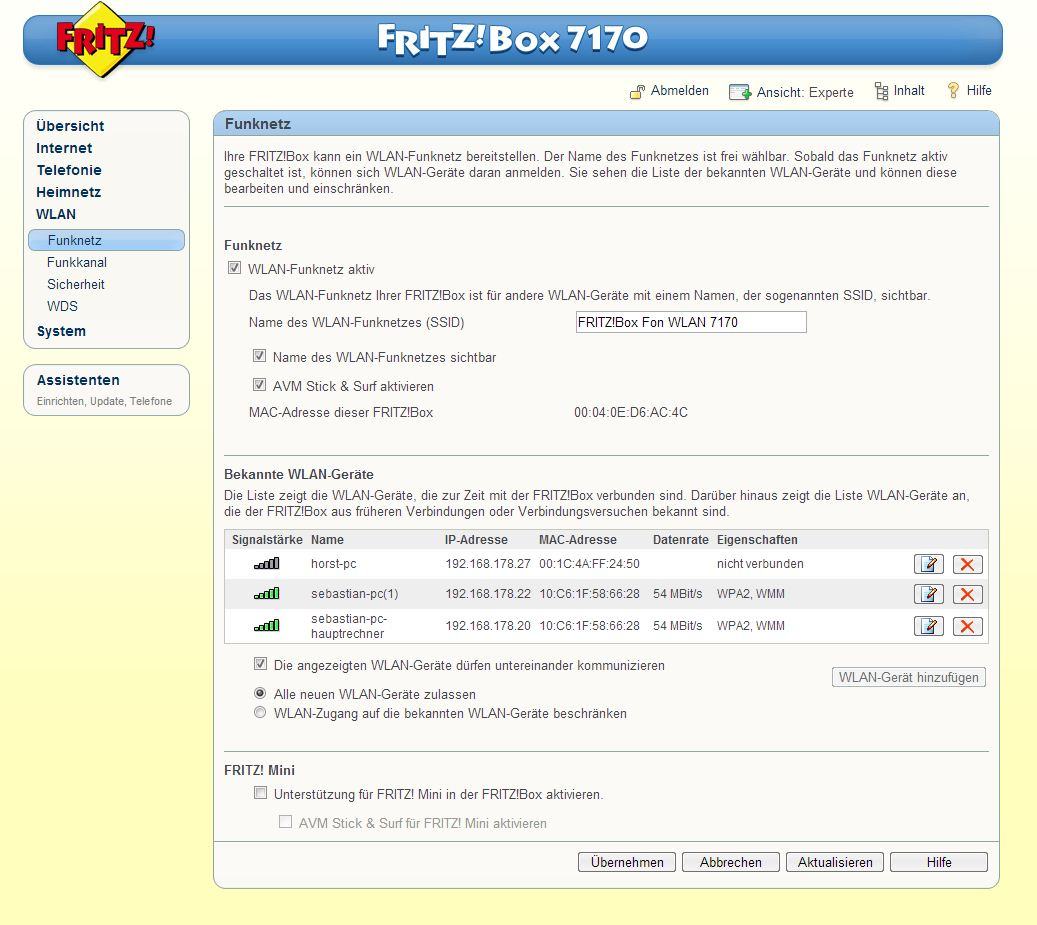Click IP address 192.168.178.22
Viewport: 1037px width, 925px height.
click(x=488, y=594)
